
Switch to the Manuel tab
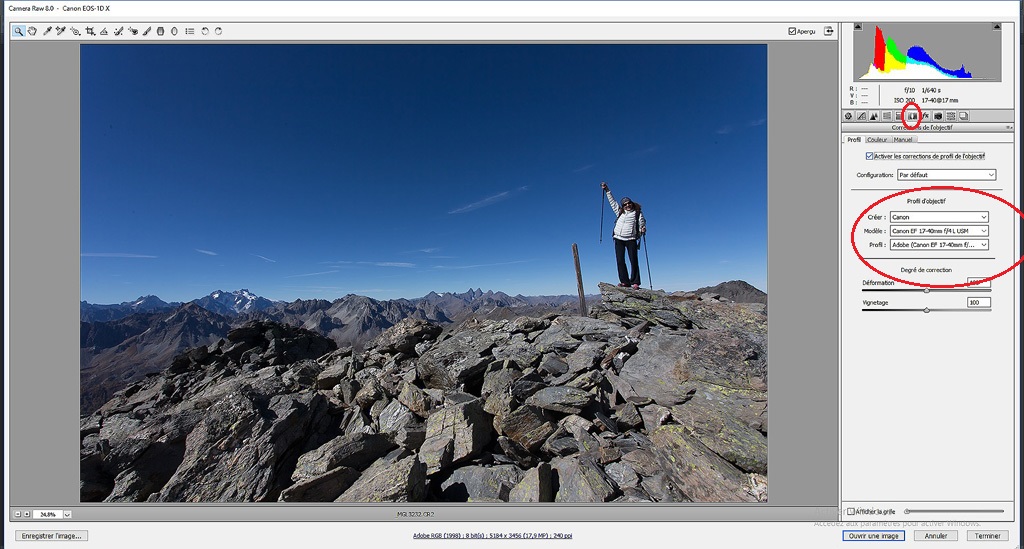click(902, 140)
